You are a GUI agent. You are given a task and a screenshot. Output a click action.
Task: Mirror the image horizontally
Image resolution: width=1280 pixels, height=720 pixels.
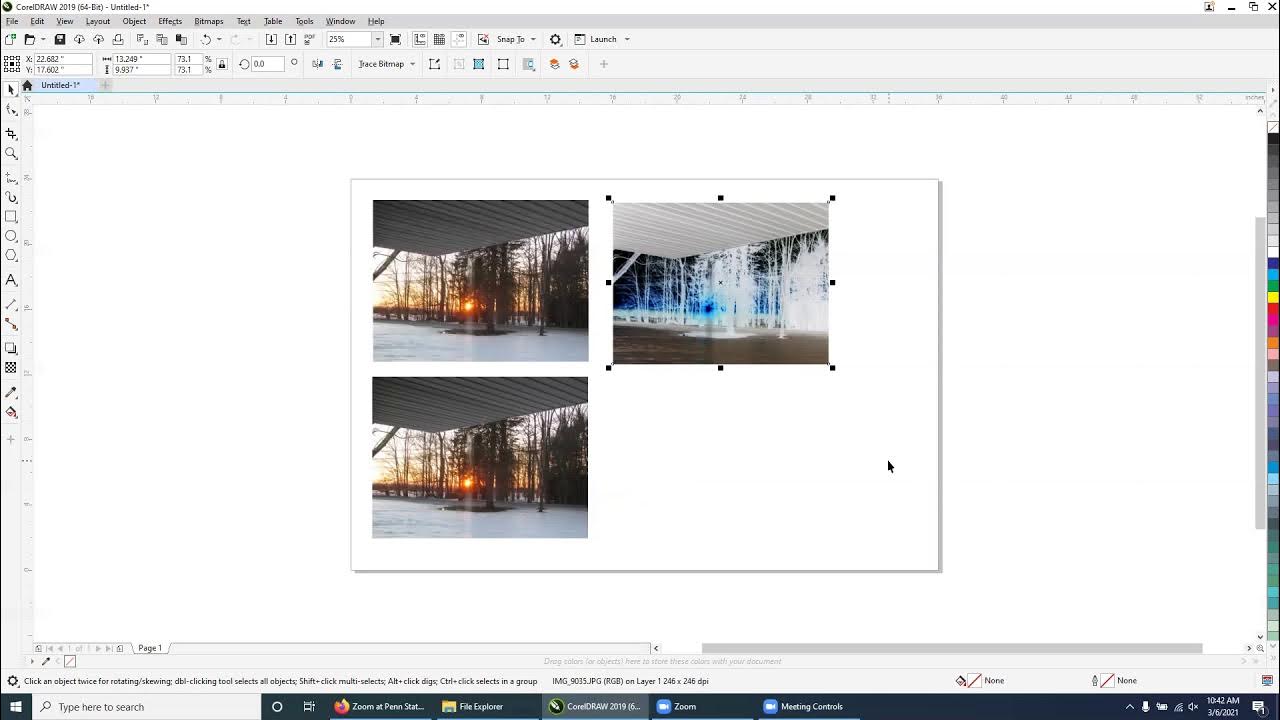pyautogui.click(x=318, y=64)
